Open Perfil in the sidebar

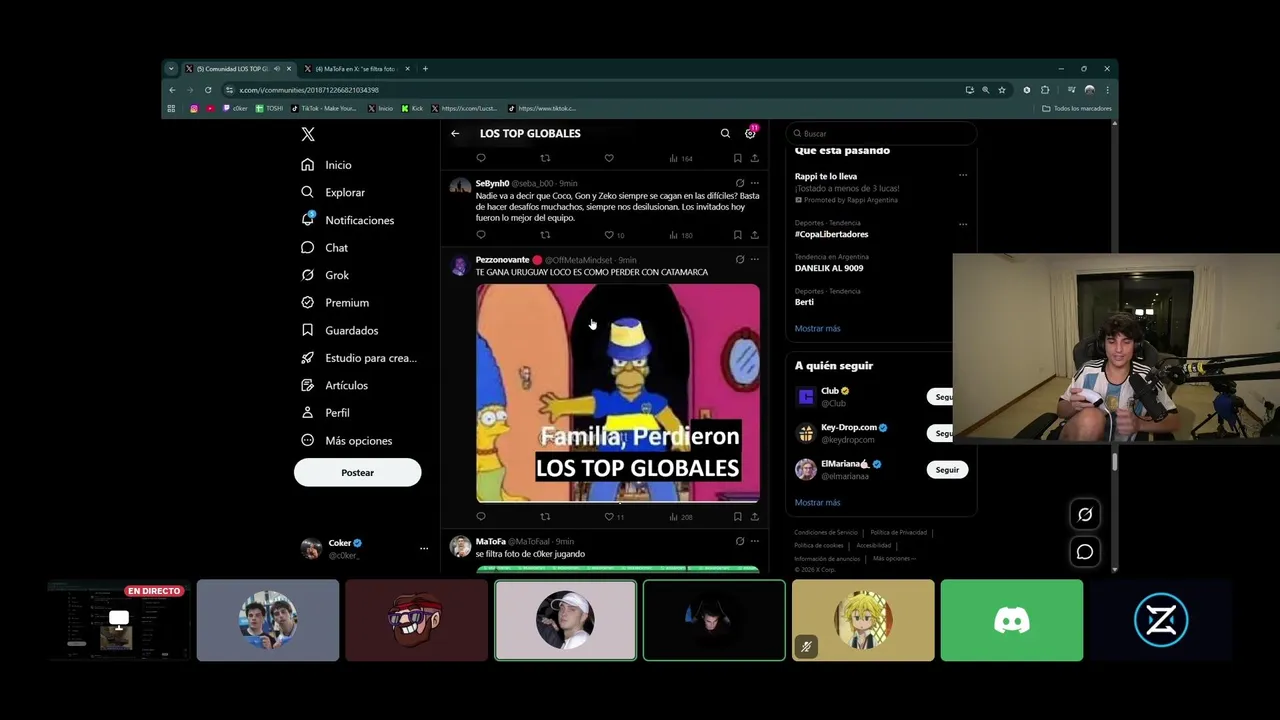[326, 413]
